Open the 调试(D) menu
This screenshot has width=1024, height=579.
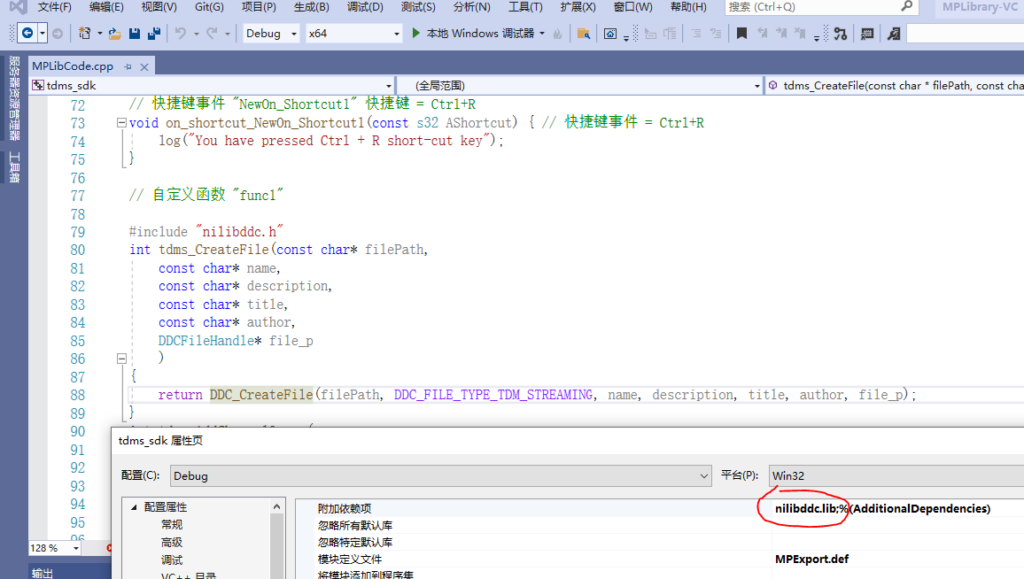[363, 7]
